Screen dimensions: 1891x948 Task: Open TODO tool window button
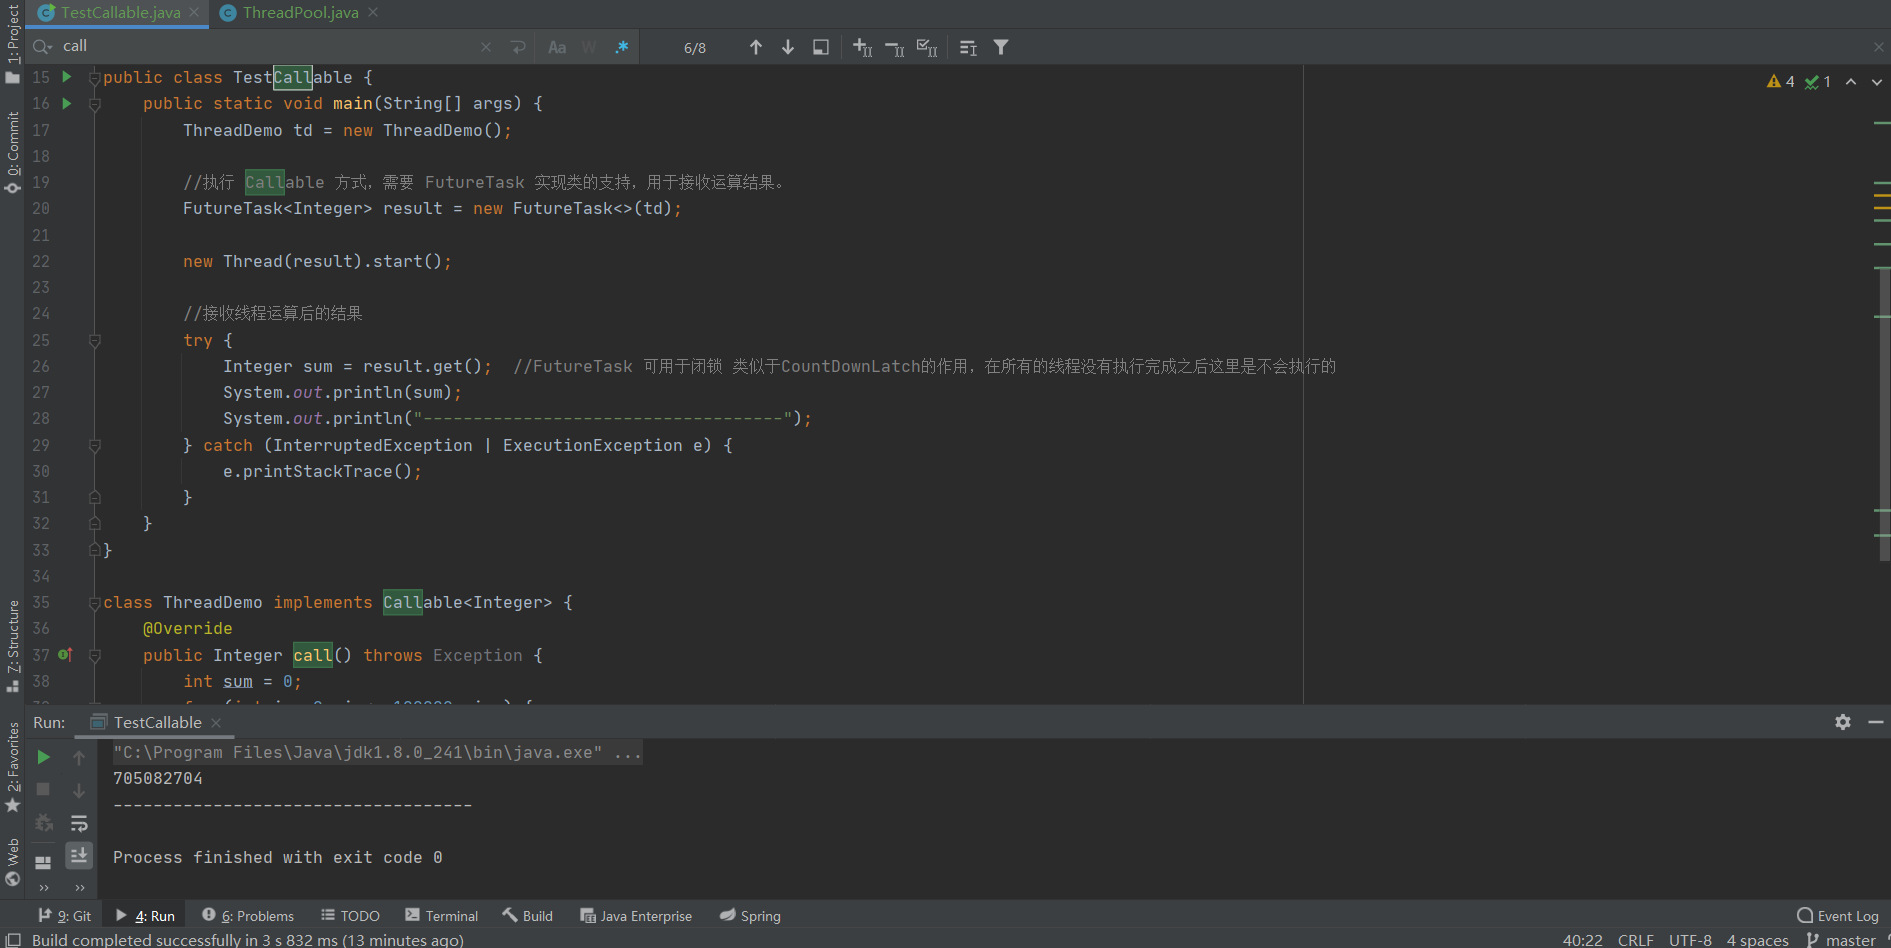(x=350, y=915)
